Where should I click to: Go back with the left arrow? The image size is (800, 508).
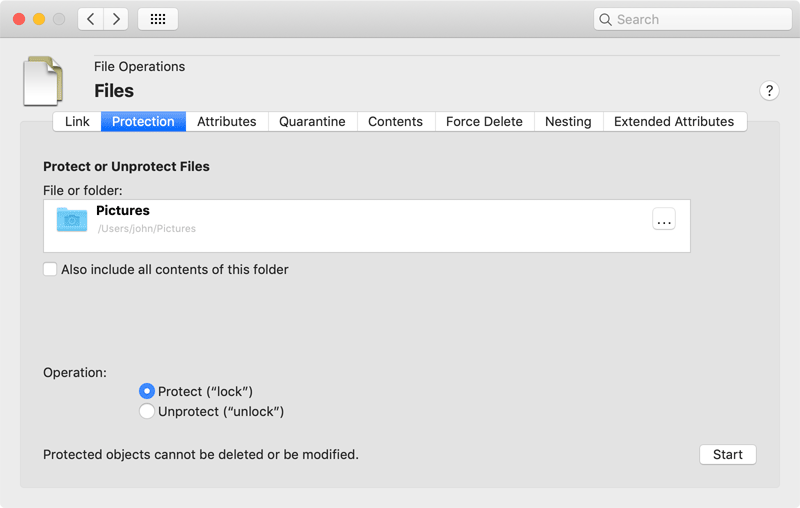point(91,19)
